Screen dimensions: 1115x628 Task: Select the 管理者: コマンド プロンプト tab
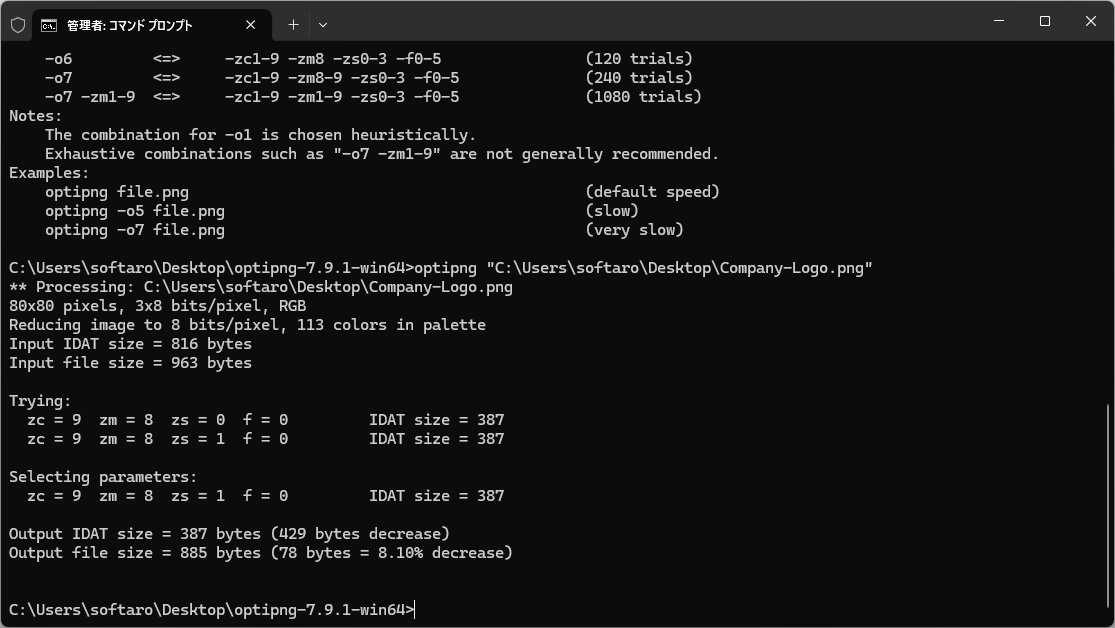142,25
